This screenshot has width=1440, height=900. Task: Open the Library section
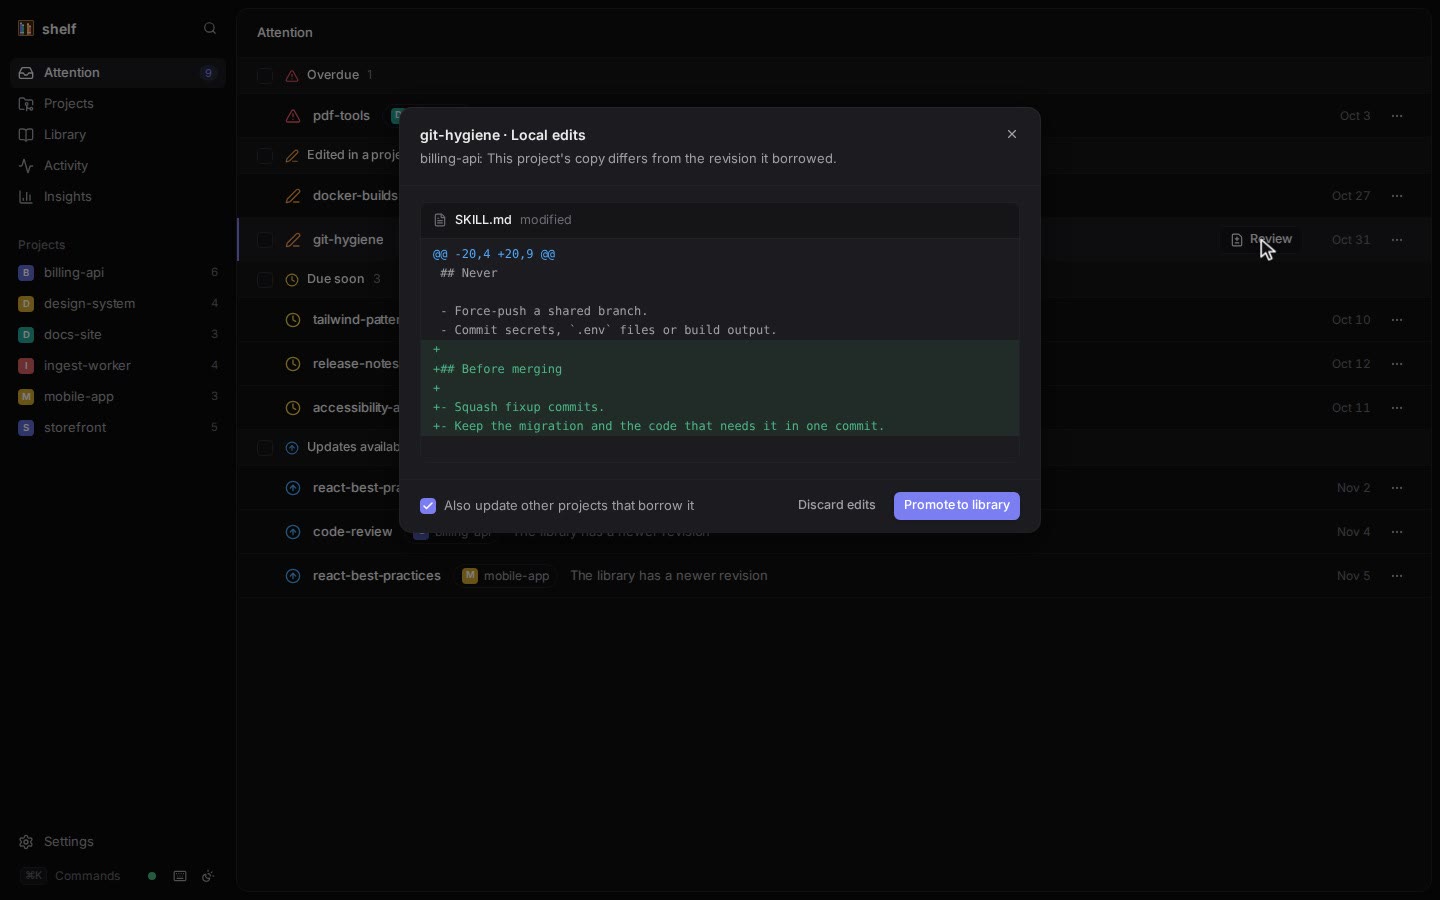pos(118,135)
